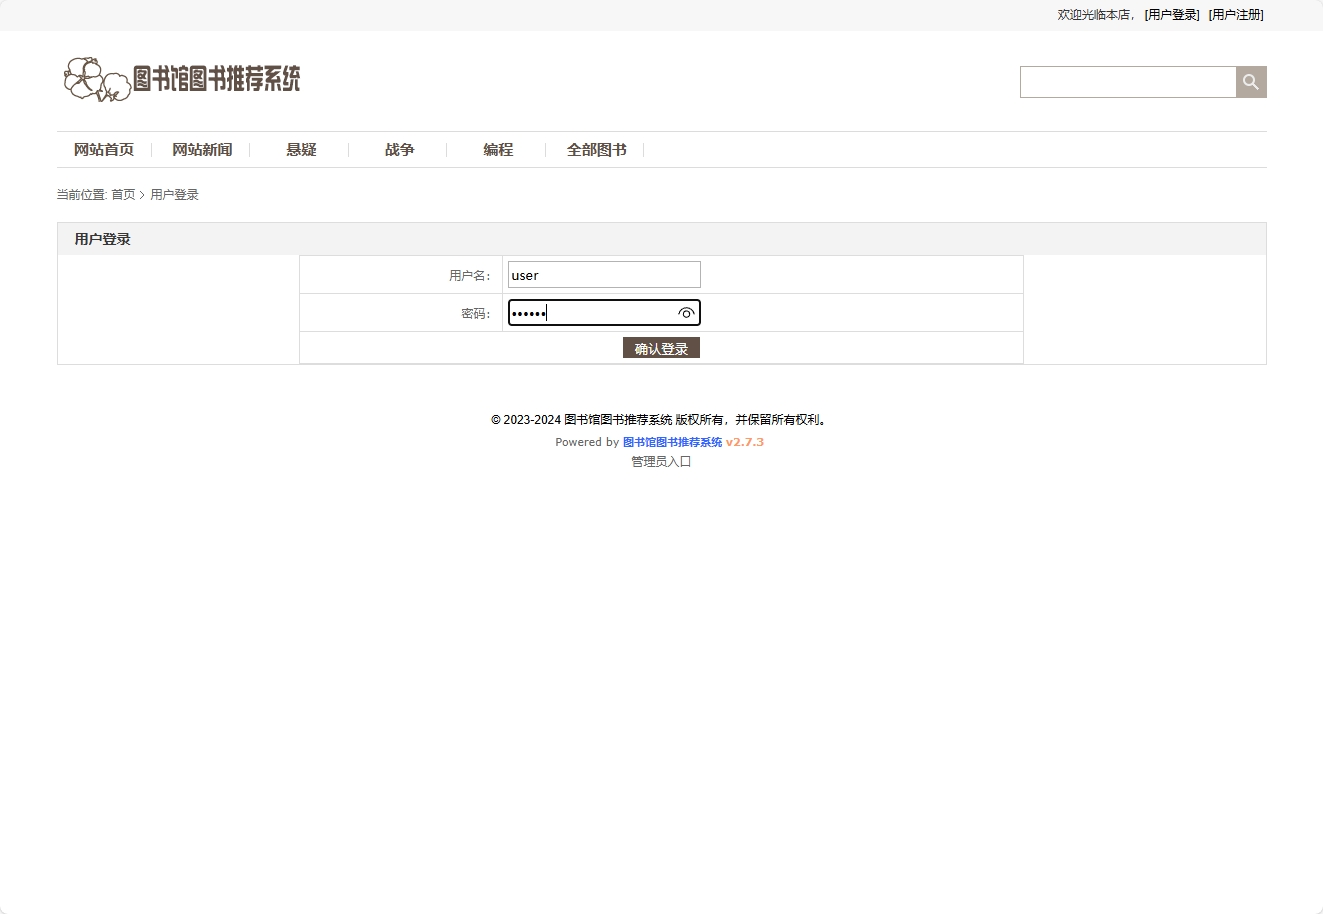Open the 网站首页 navigation tab

[104, 149]
